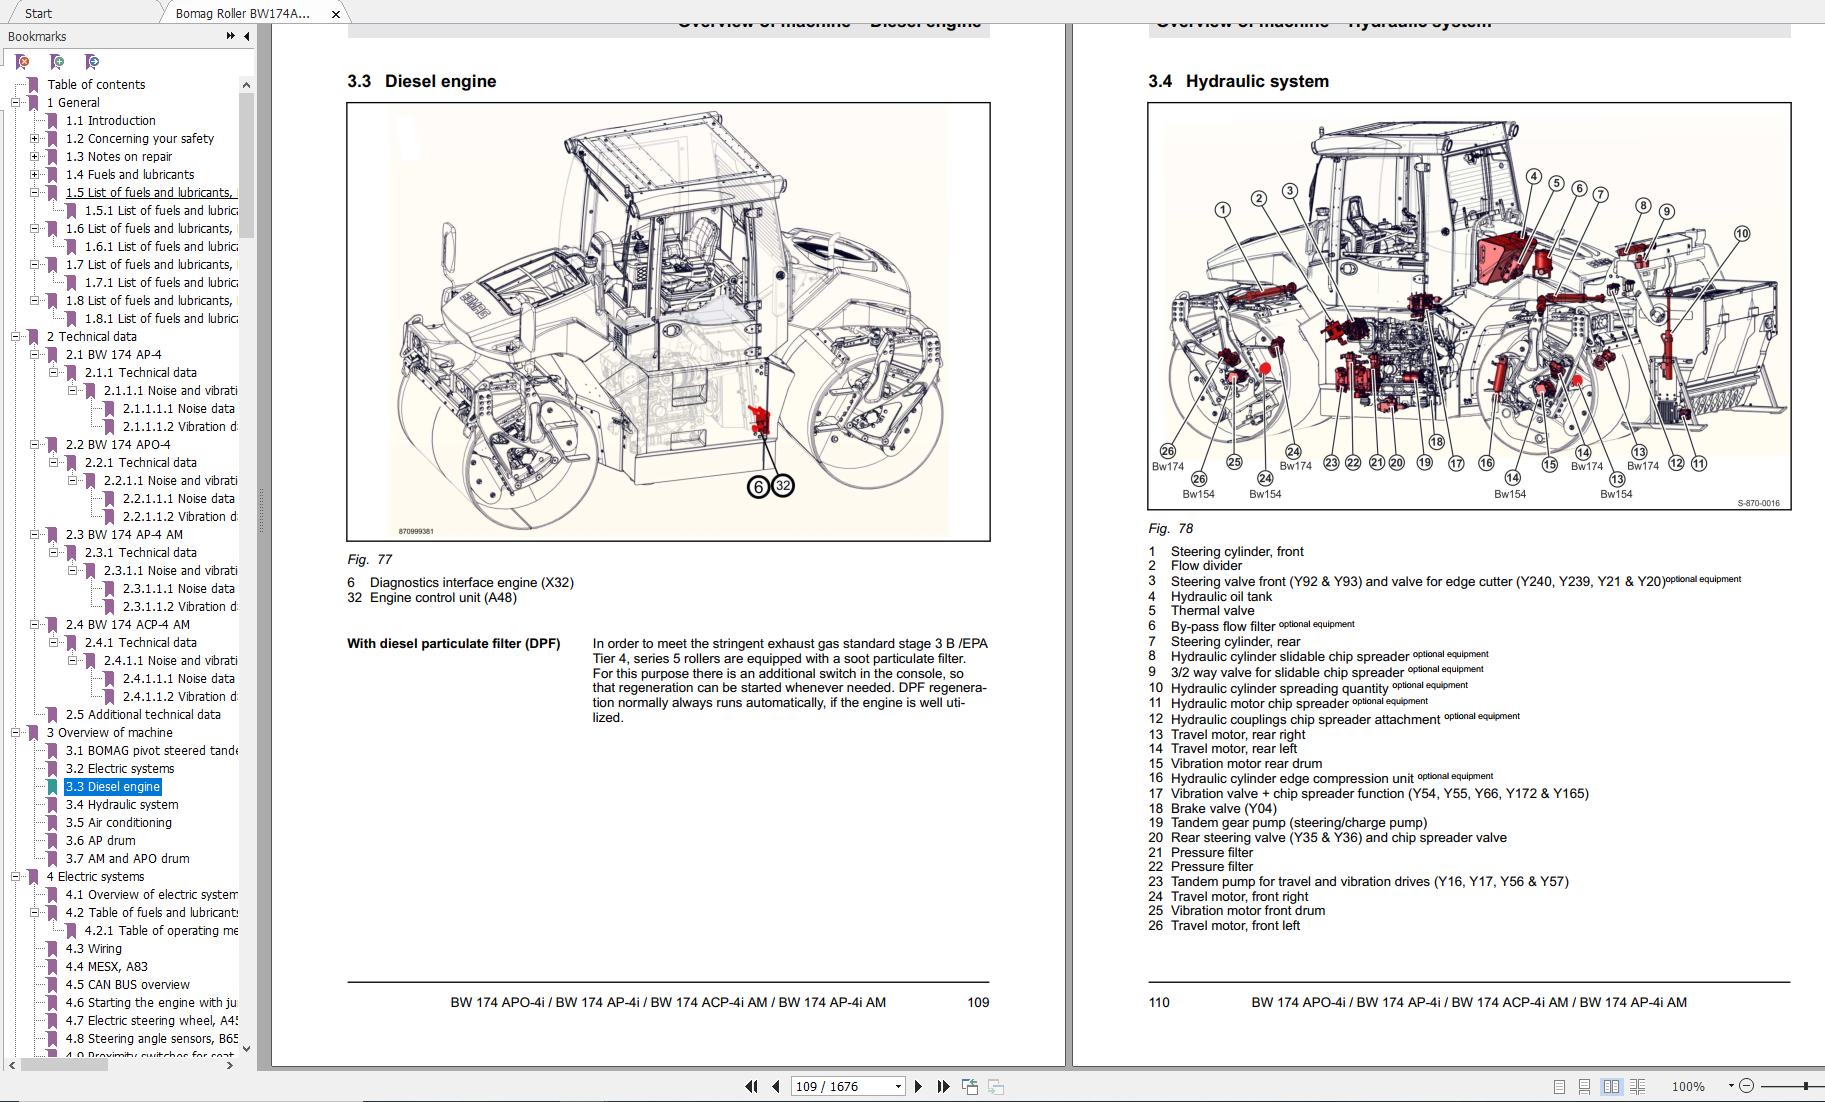This screenshot has width=1825, height=1102.
Task: Collapse the 2.1 BW 174 AP-4 node
Action: (x=34, y=355)
